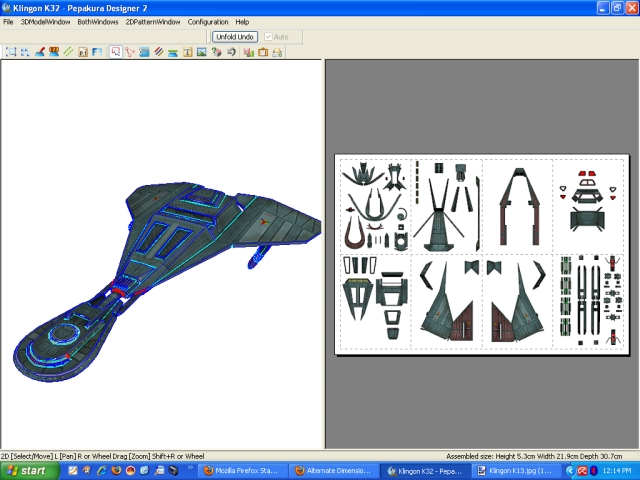640x480 pixels.
Task: Click the striped colored lines icon
Action: coord(159,52)
